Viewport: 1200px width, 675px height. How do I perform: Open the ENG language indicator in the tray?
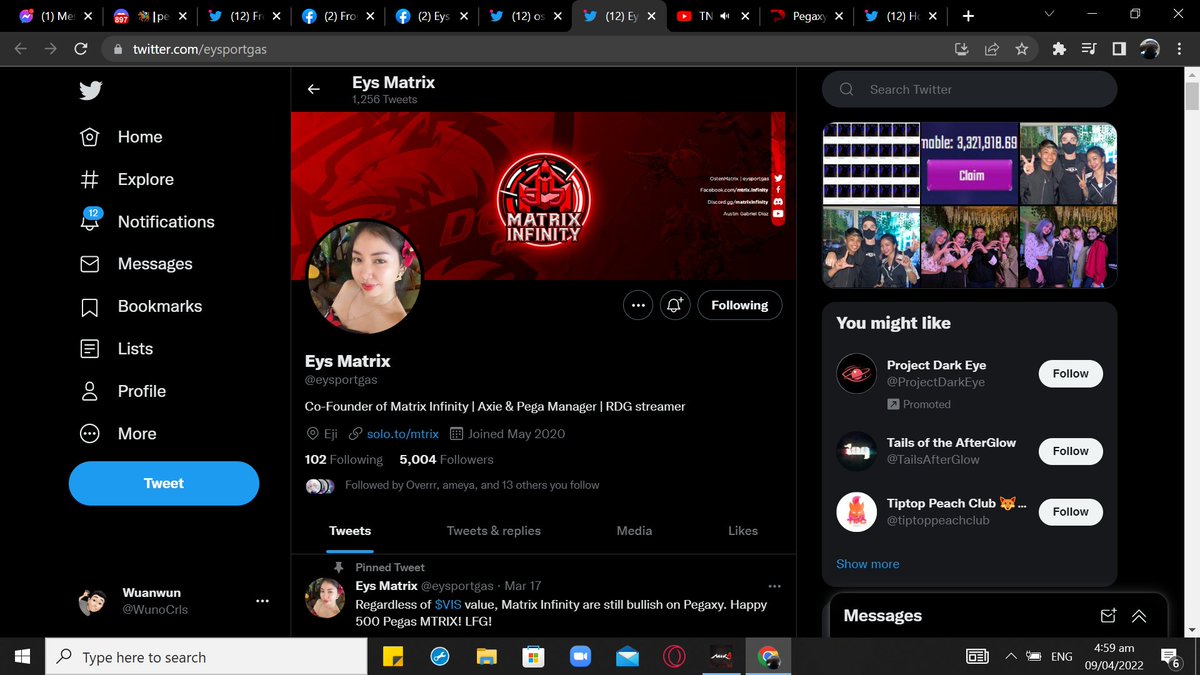tap(1063, 657)
